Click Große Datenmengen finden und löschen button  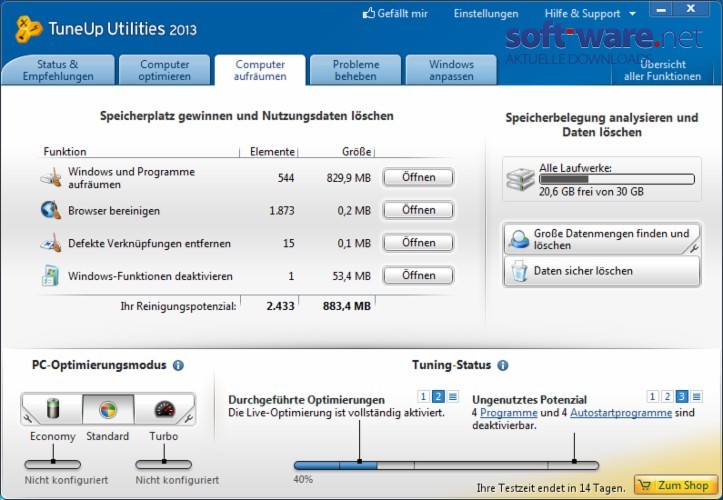[x=602, y=239]
